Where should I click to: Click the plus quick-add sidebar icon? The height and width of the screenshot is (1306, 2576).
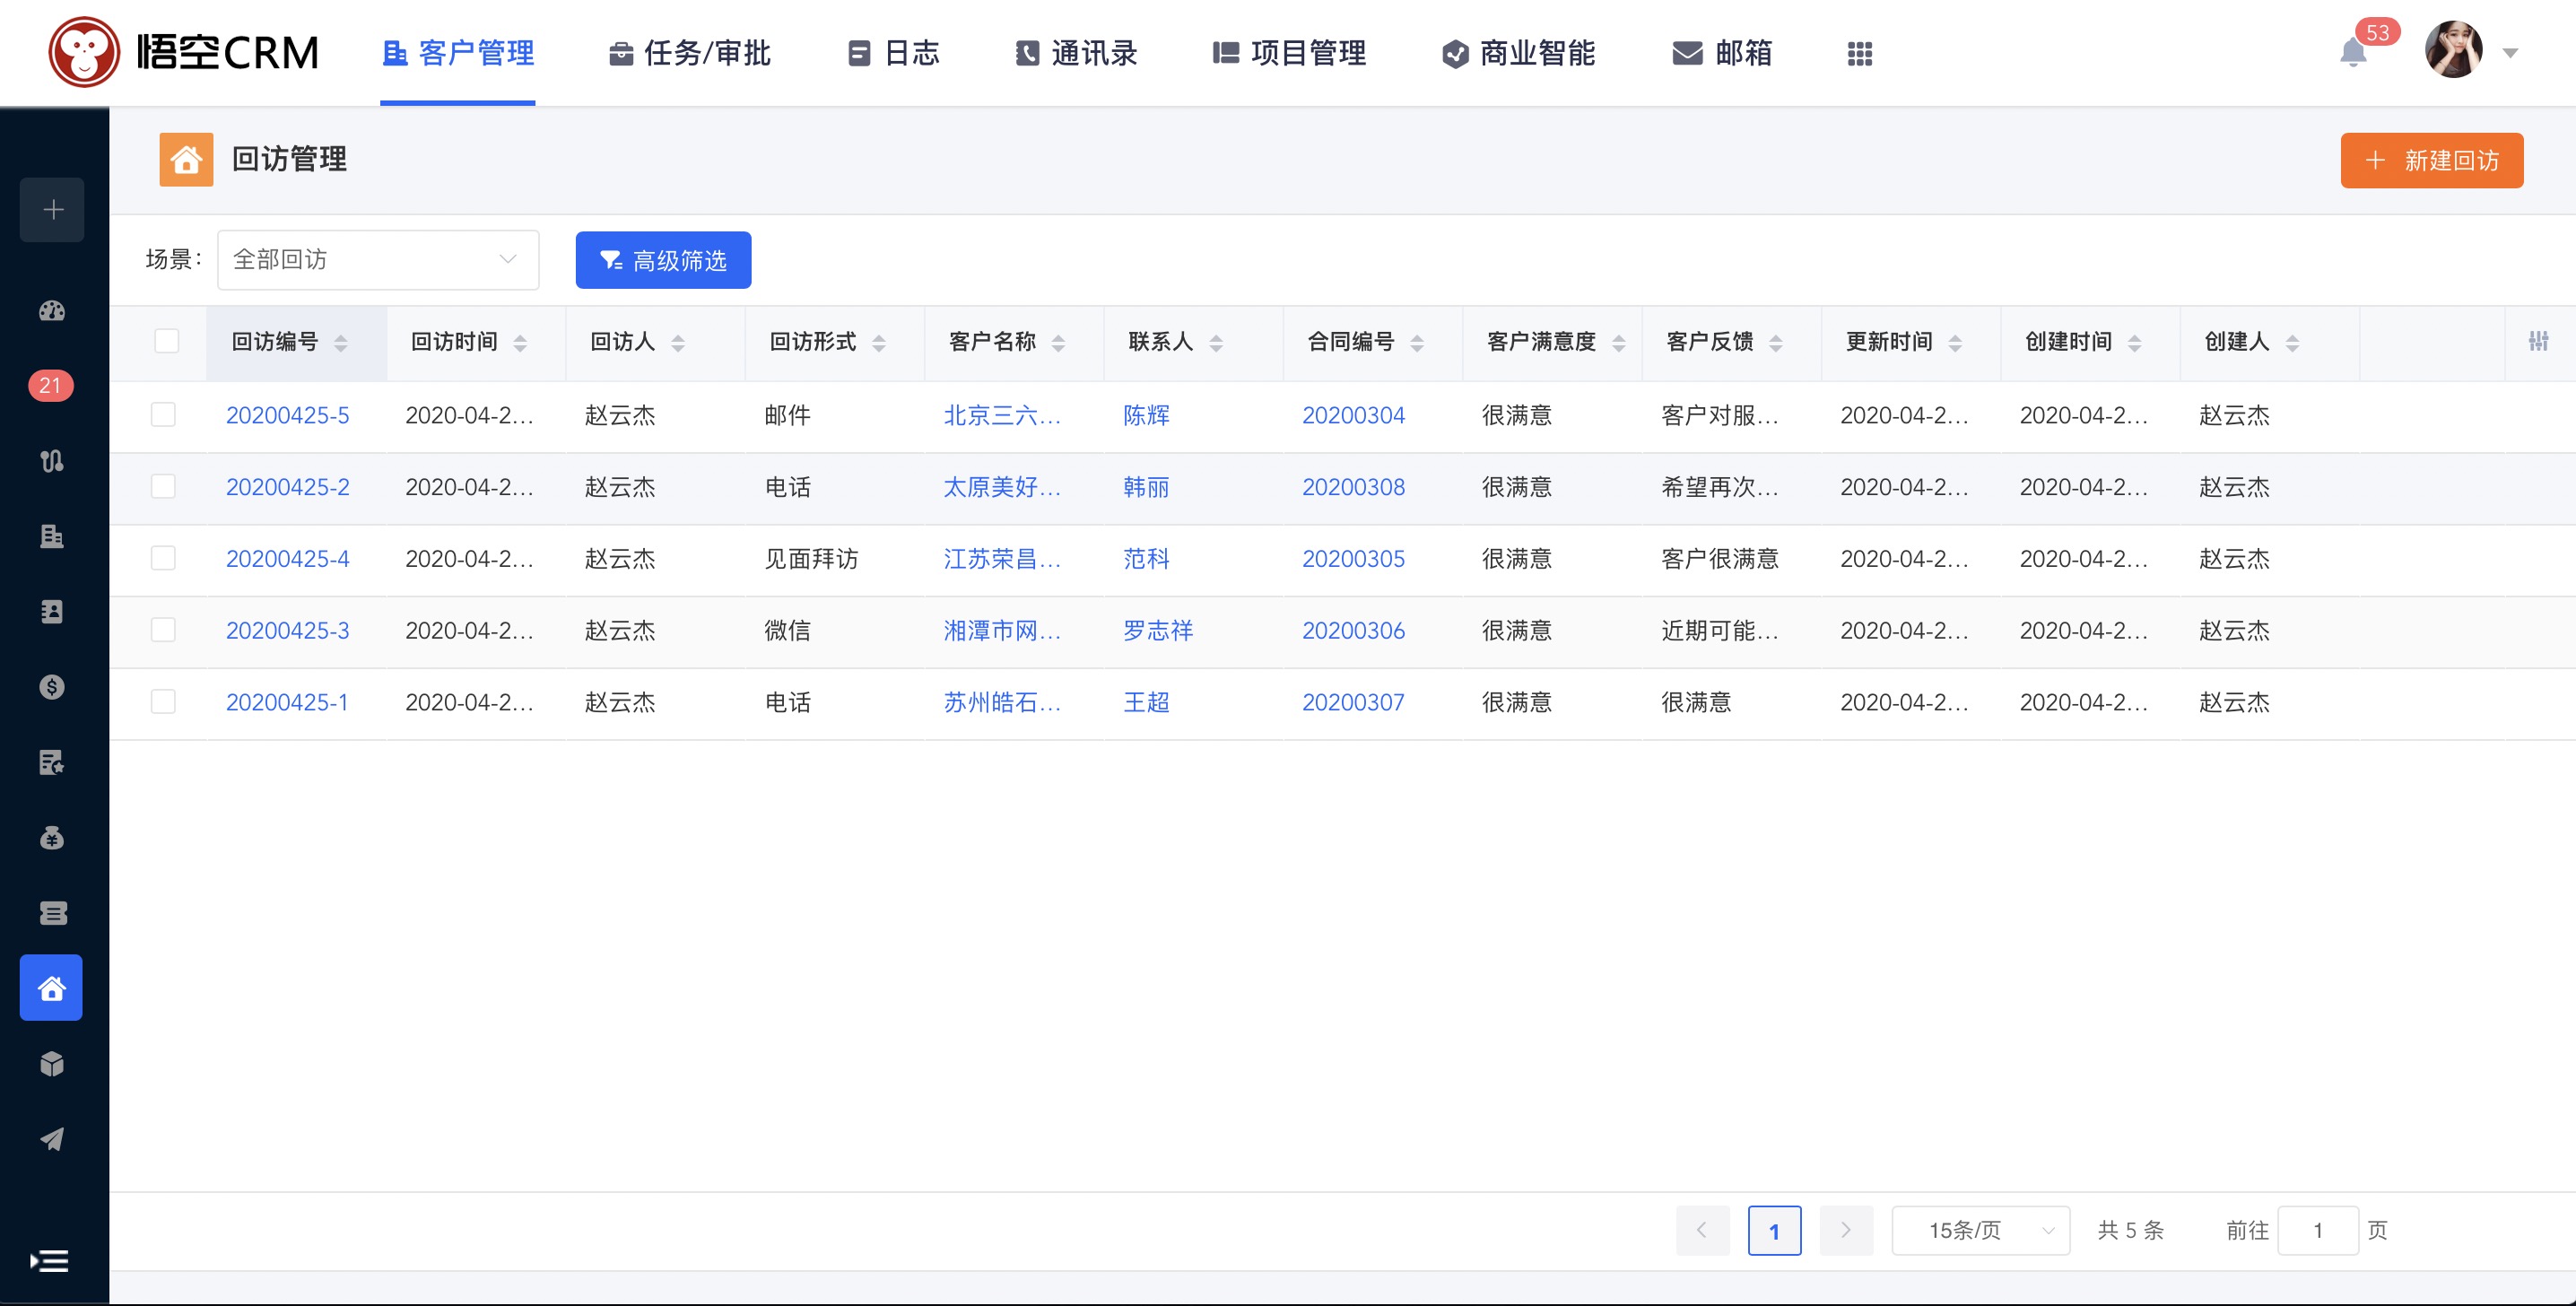[x=52, y=210]
